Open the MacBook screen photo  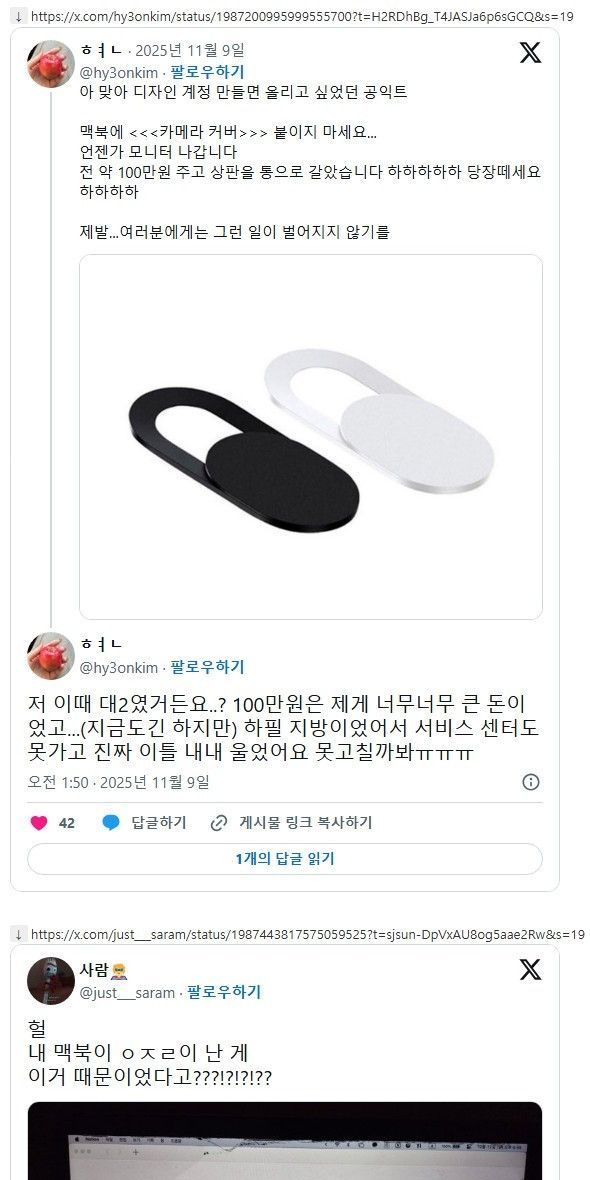pos(285,1141)
